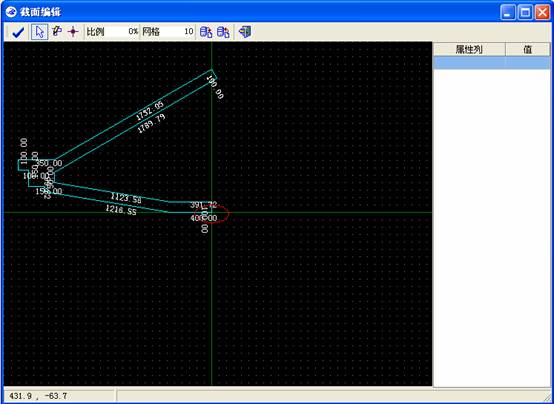The image size is (554, 404).
Task: Click the exit door icon in toolbar
Action: (245, 32)
